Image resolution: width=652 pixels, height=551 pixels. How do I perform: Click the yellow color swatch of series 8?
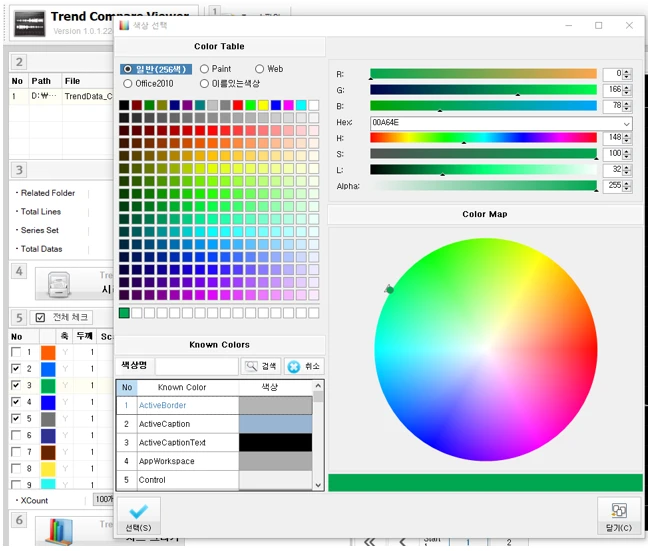coord(48,469)
